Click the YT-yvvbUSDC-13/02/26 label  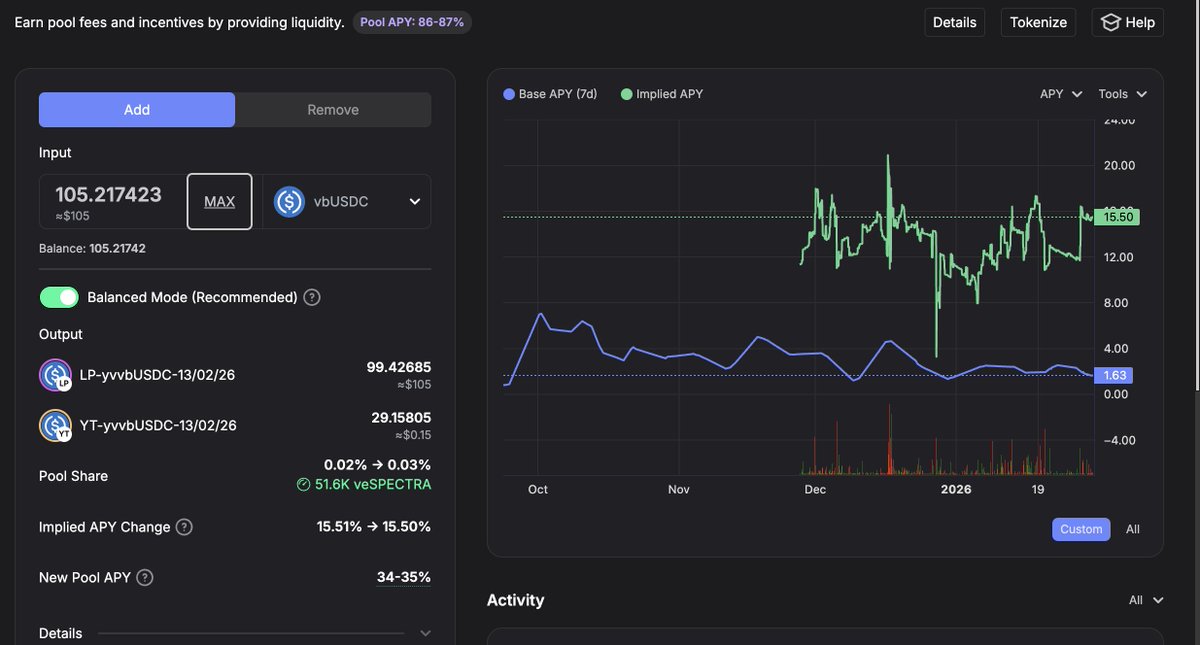(x=158, y=425)
